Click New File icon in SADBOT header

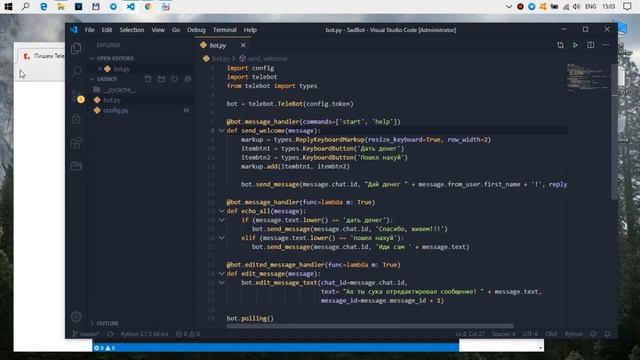point(148,79)
